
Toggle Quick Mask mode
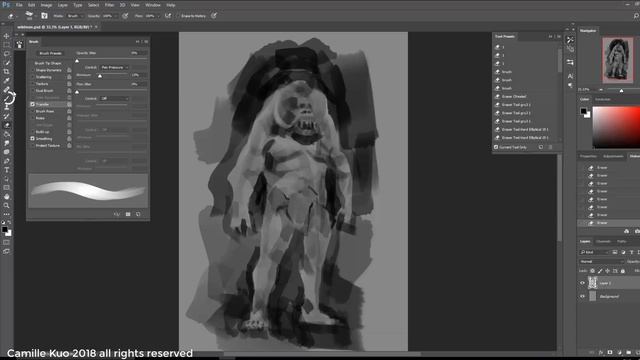tap(7, 242)
